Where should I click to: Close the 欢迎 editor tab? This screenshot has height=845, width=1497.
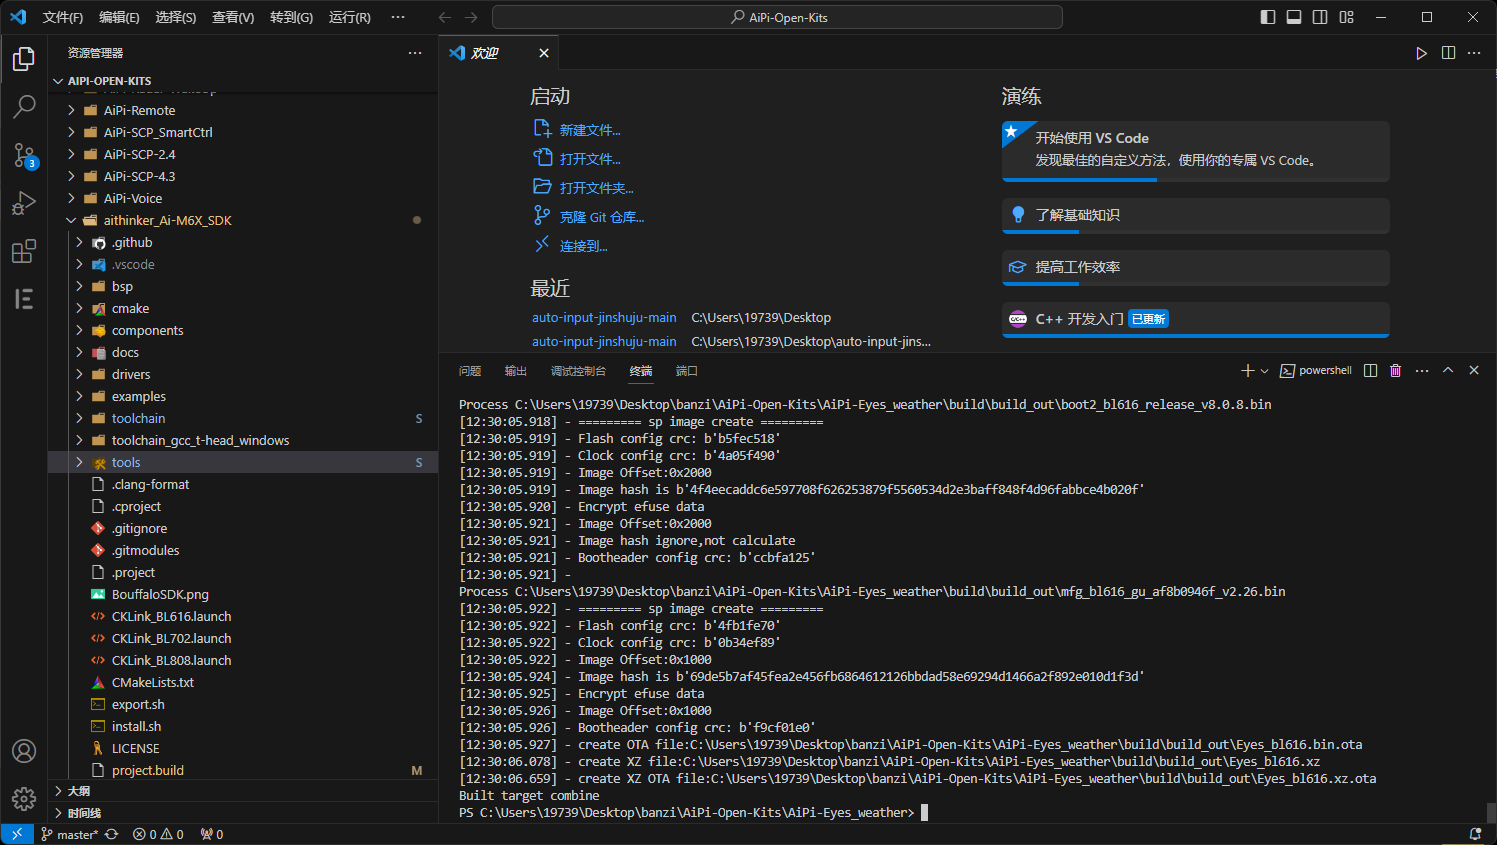click(x=544, y=53)
